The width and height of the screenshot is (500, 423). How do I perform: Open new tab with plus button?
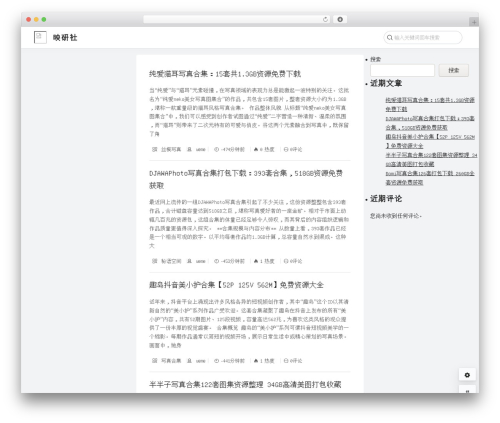474,22
